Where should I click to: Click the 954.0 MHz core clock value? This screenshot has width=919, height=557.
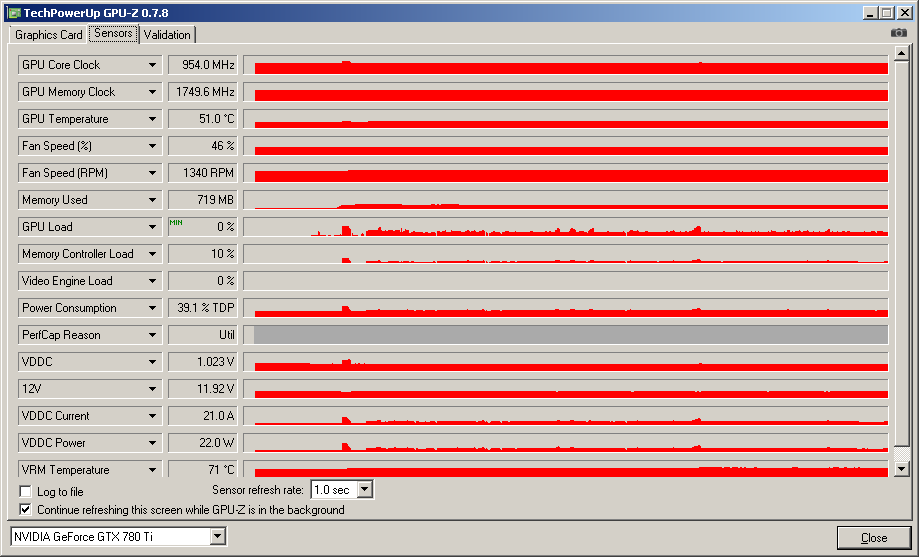(202, 65)
